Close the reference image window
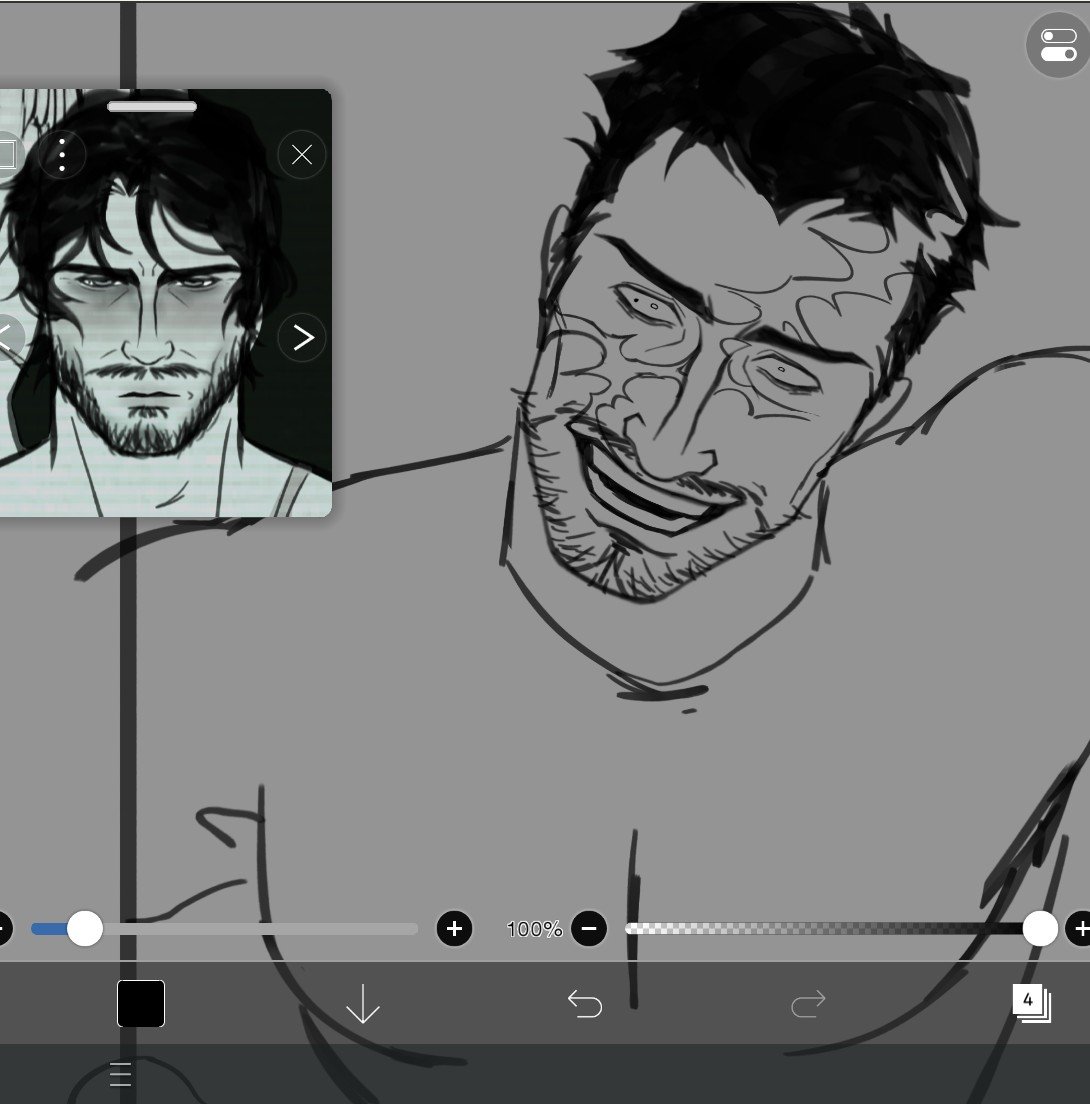Screen dimensions: 1090x1104 [301, 154]
